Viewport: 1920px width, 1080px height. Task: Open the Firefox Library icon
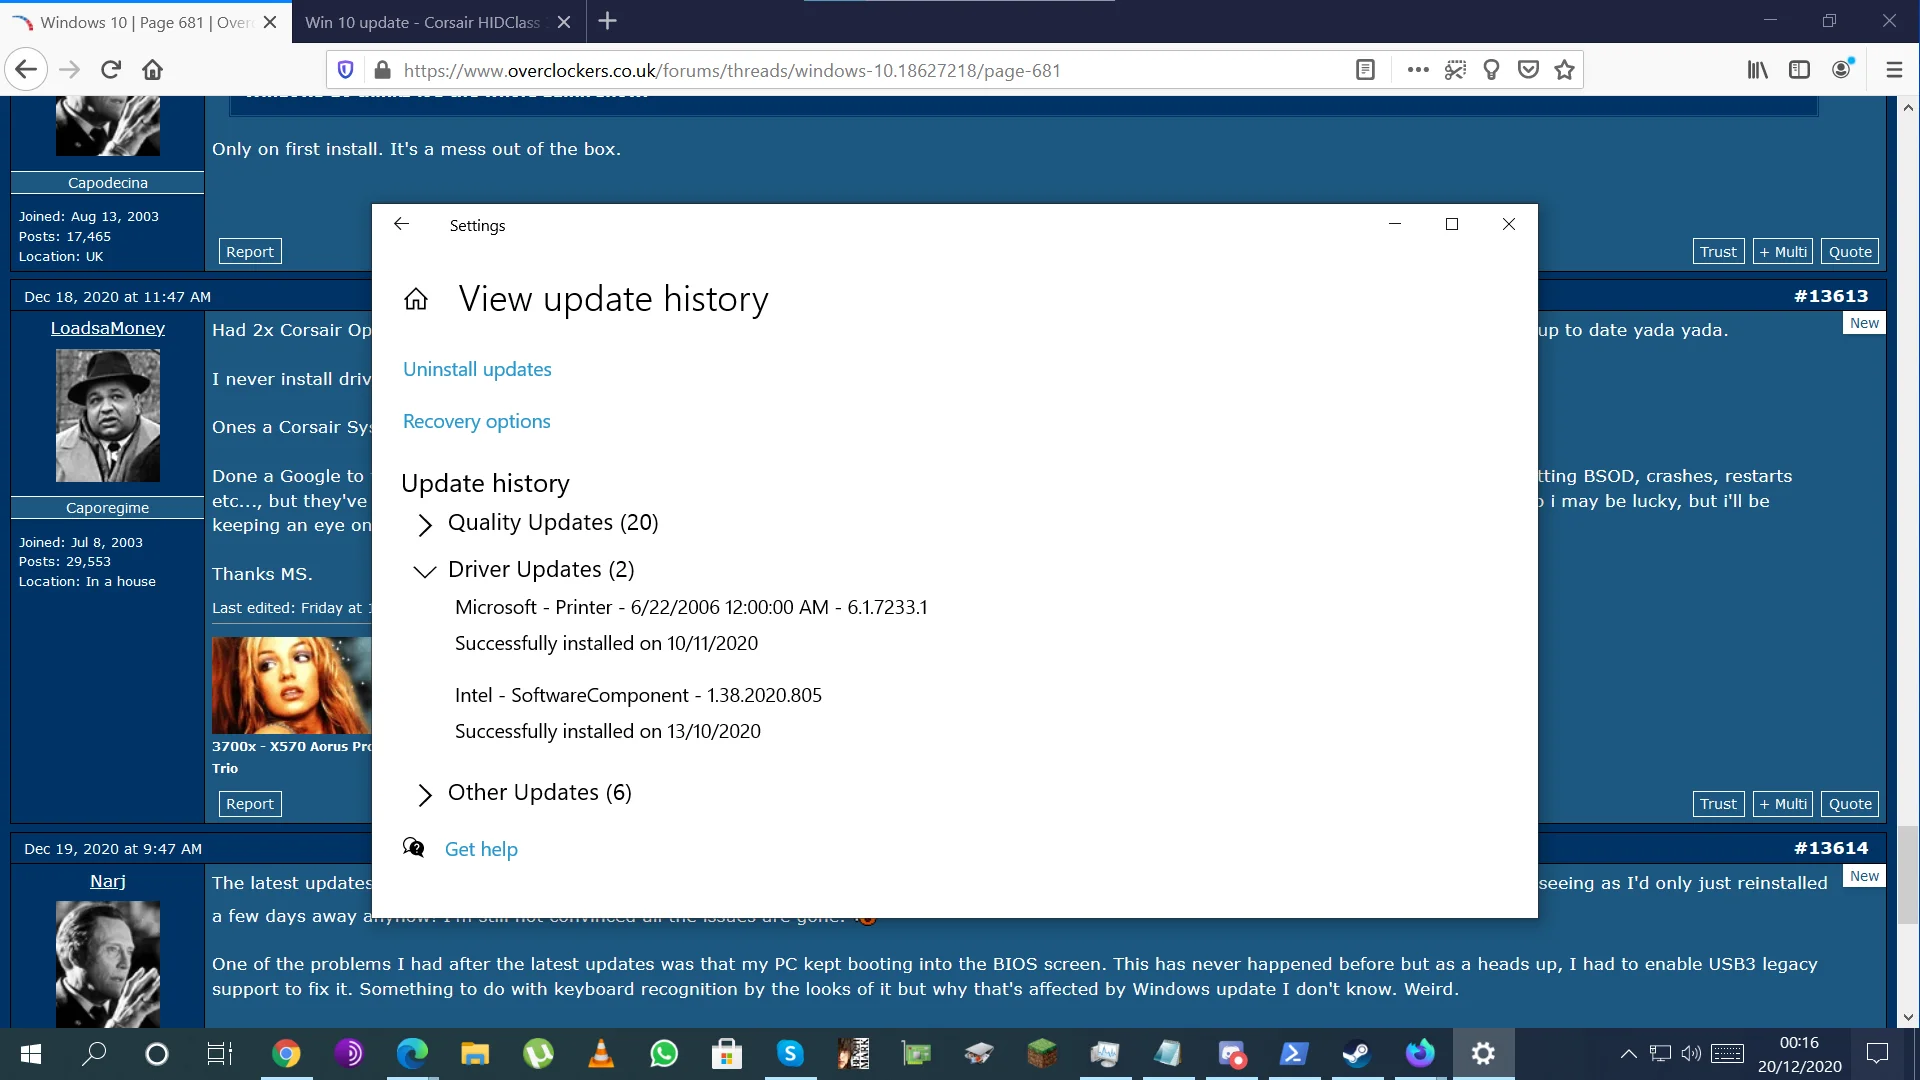pyautogui.click(x=1757, y=70)
